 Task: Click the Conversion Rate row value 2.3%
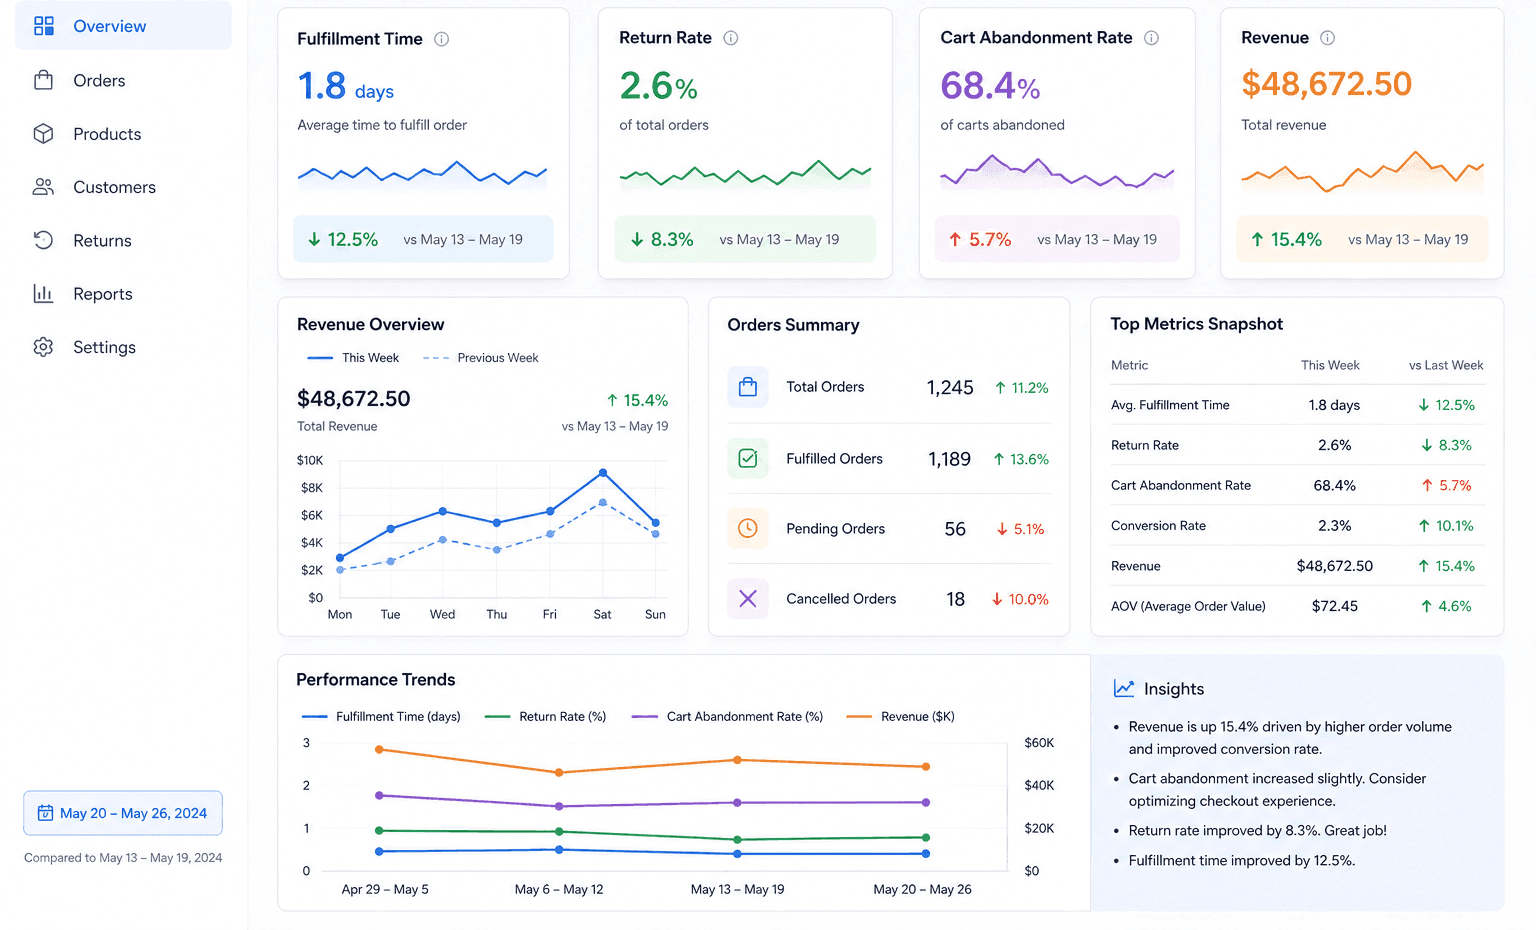[1335, 526]
